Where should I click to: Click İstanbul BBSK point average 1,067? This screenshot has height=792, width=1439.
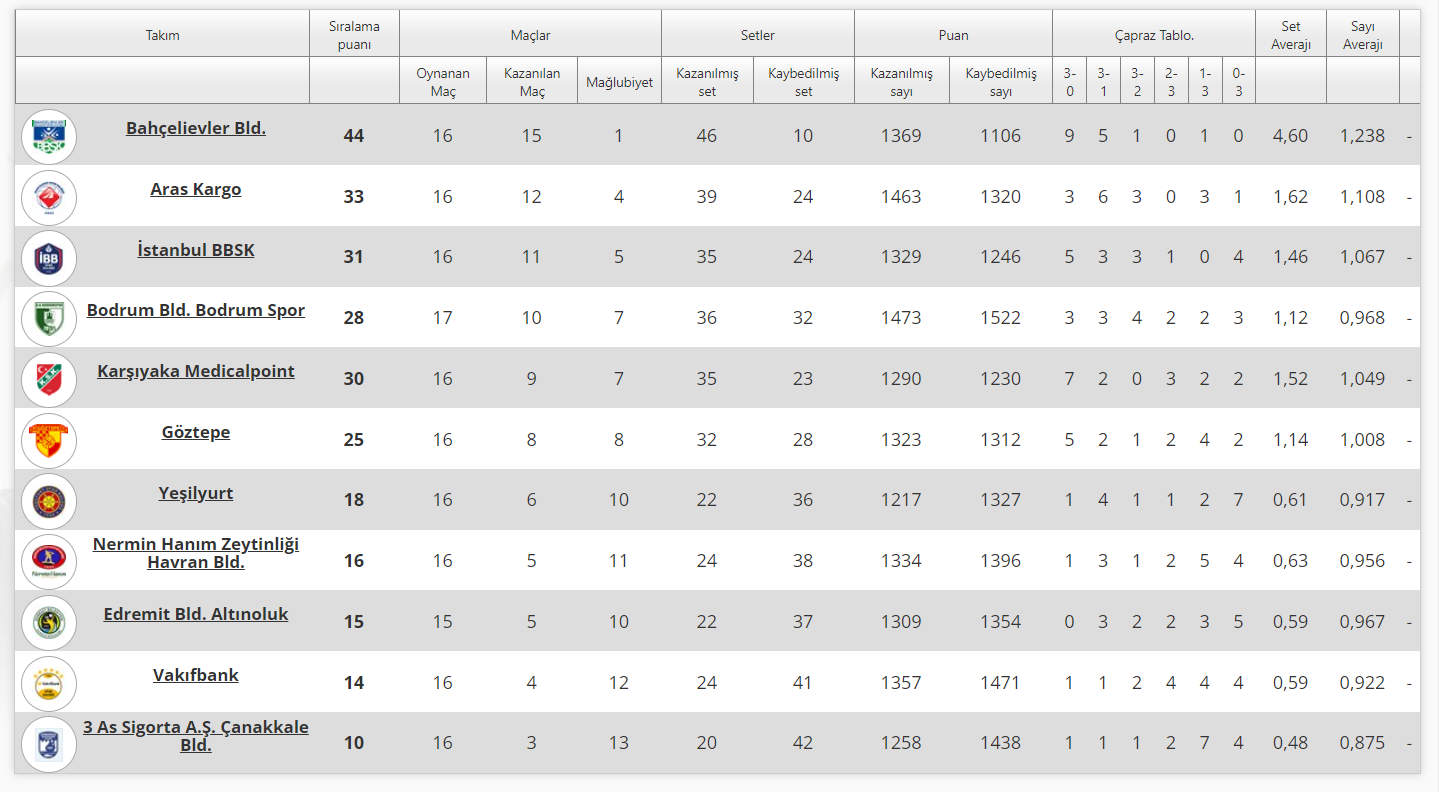coord(1363,257)
